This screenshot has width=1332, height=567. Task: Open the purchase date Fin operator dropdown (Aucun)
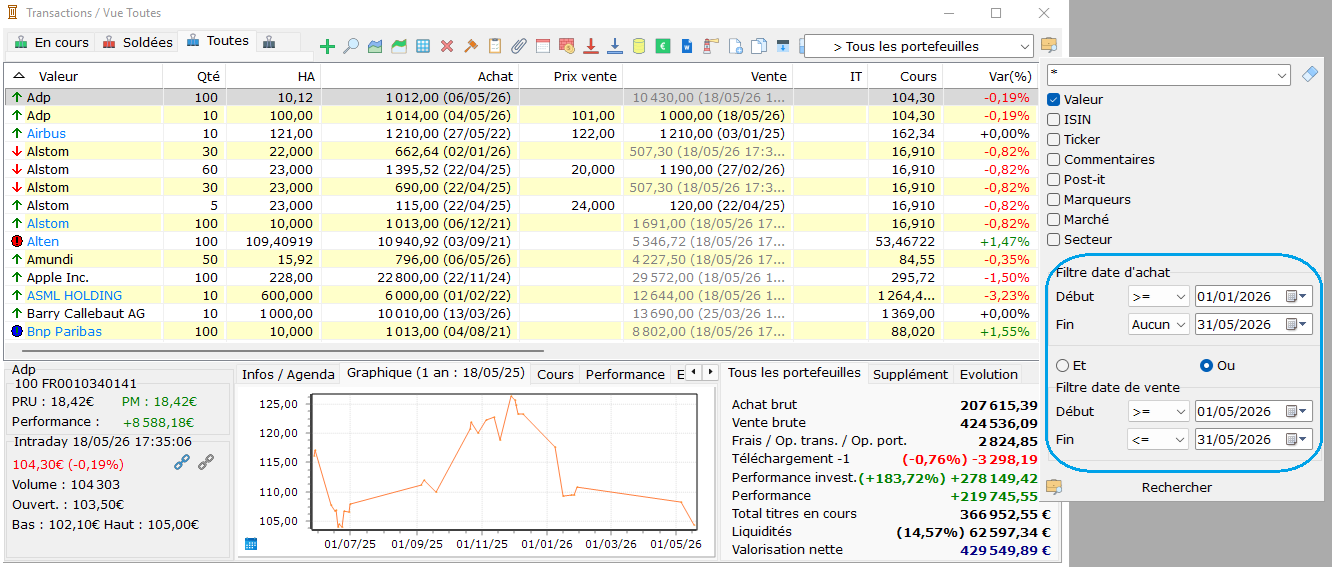pyautogui.click(x=1158, y=324)
